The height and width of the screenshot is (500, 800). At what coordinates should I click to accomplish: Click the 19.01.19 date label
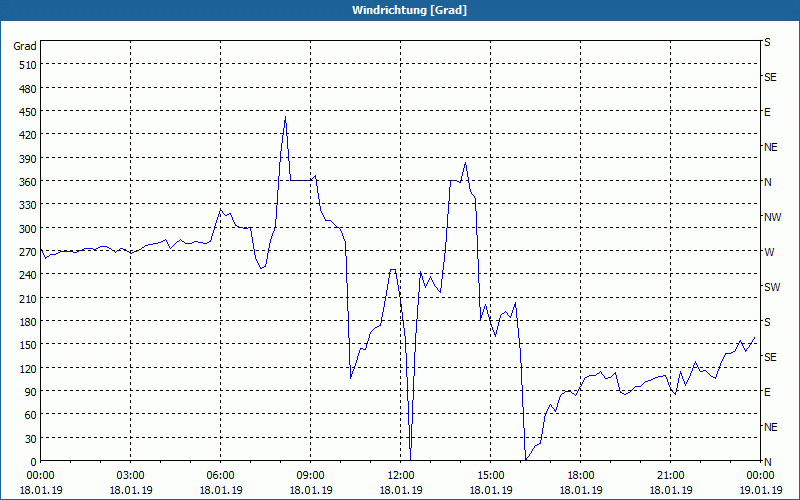(x=760, y=490)
